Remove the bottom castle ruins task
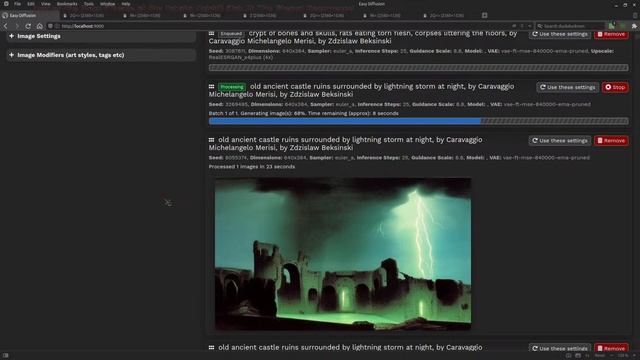640x360 pixels. pos(611,348)
